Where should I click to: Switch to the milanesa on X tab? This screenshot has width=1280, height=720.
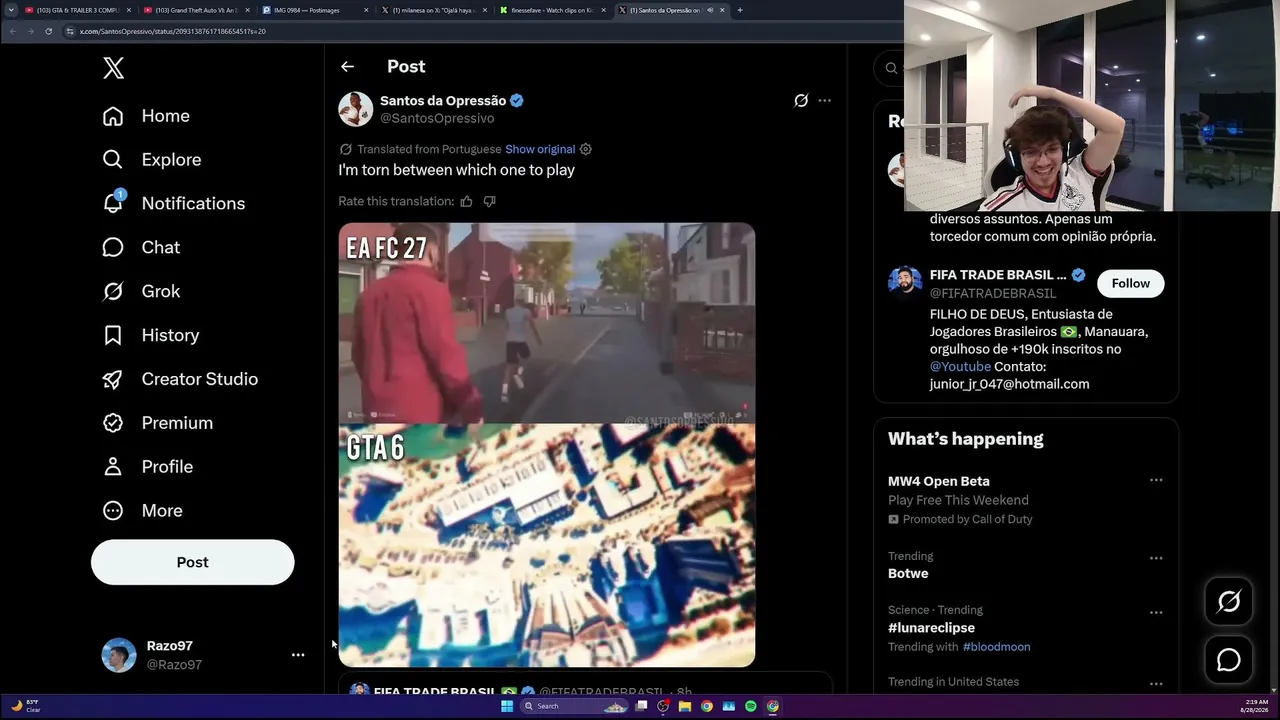click(434, 10)
